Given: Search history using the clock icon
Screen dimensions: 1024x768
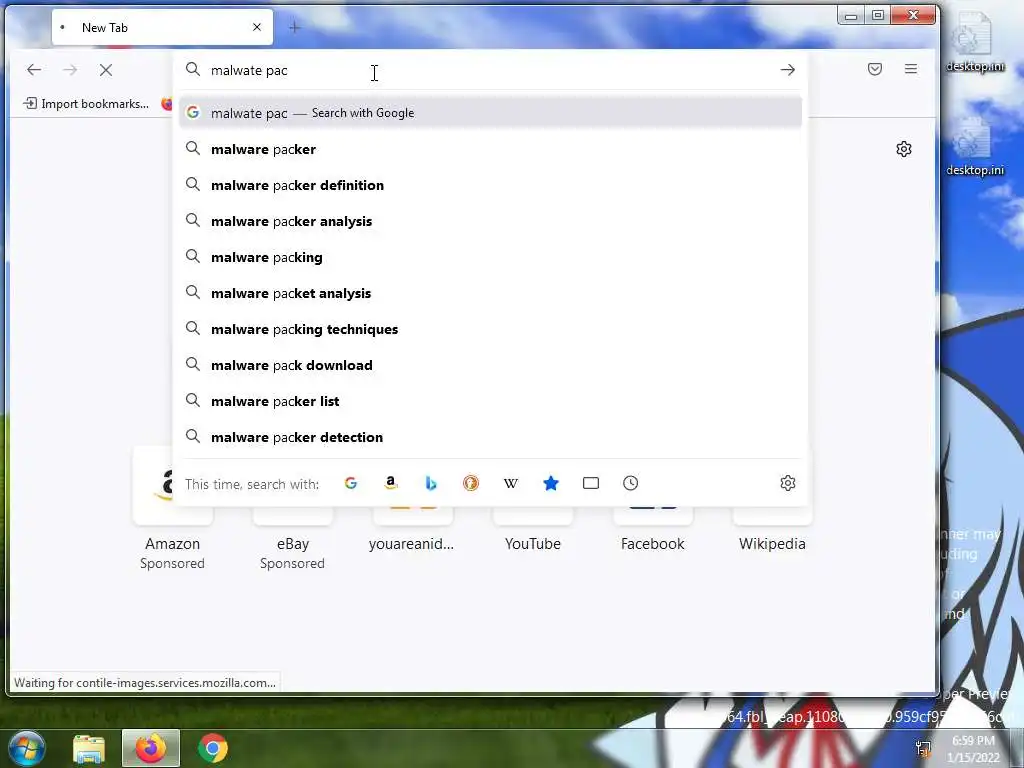Looking at the screenshot, I should click(631, 483).
